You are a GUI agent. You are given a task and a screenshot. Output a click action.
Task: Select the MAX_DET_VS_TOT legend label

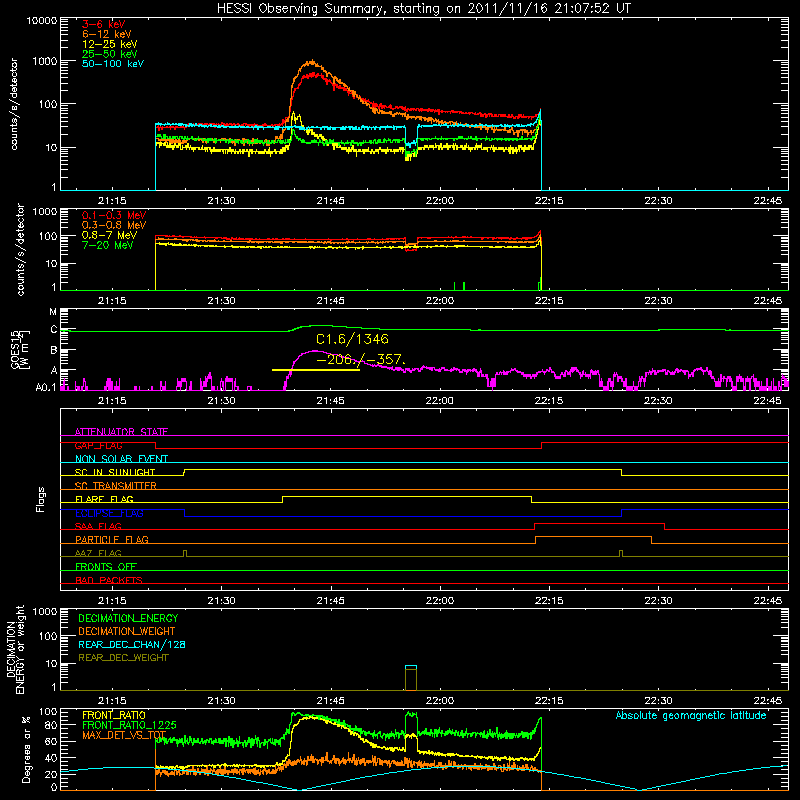pyautogui.click(x=124, y=735)
